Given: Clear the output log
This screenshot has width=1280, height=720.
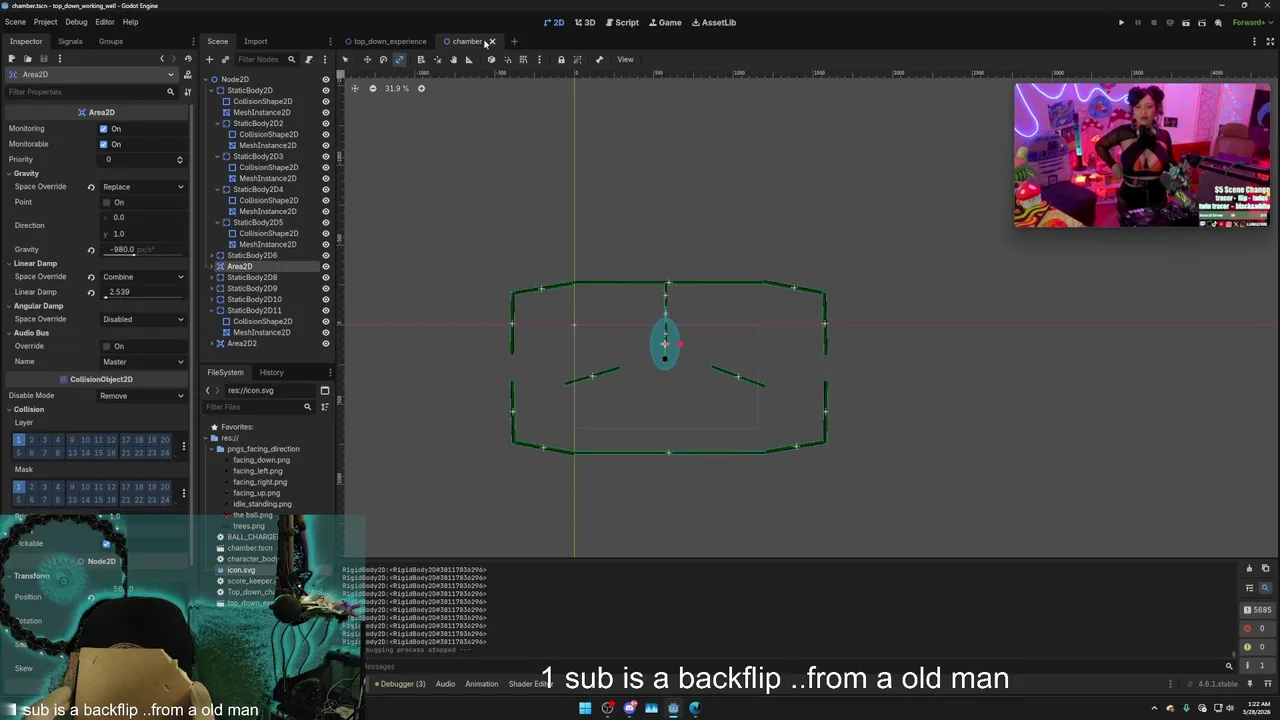Looking at the screenshot, I should pyautogui.click(x=1249, y=568).
